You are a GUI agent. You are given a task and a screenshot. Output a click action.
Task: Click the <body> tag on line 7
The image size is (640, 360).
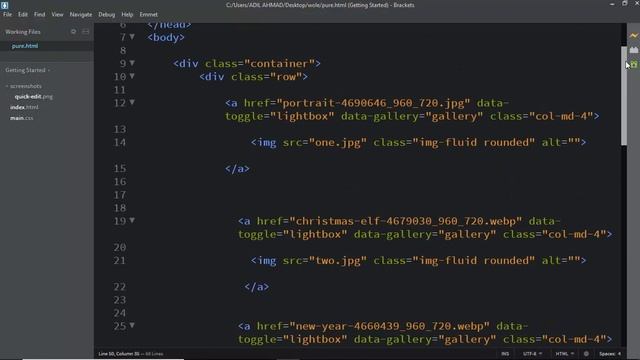point(166,37)
